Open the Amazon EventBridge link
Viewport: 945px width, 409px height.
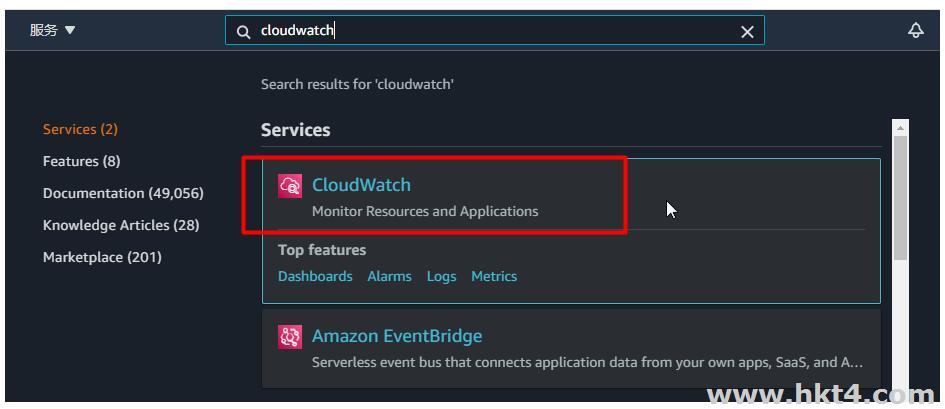pos(397,336)
